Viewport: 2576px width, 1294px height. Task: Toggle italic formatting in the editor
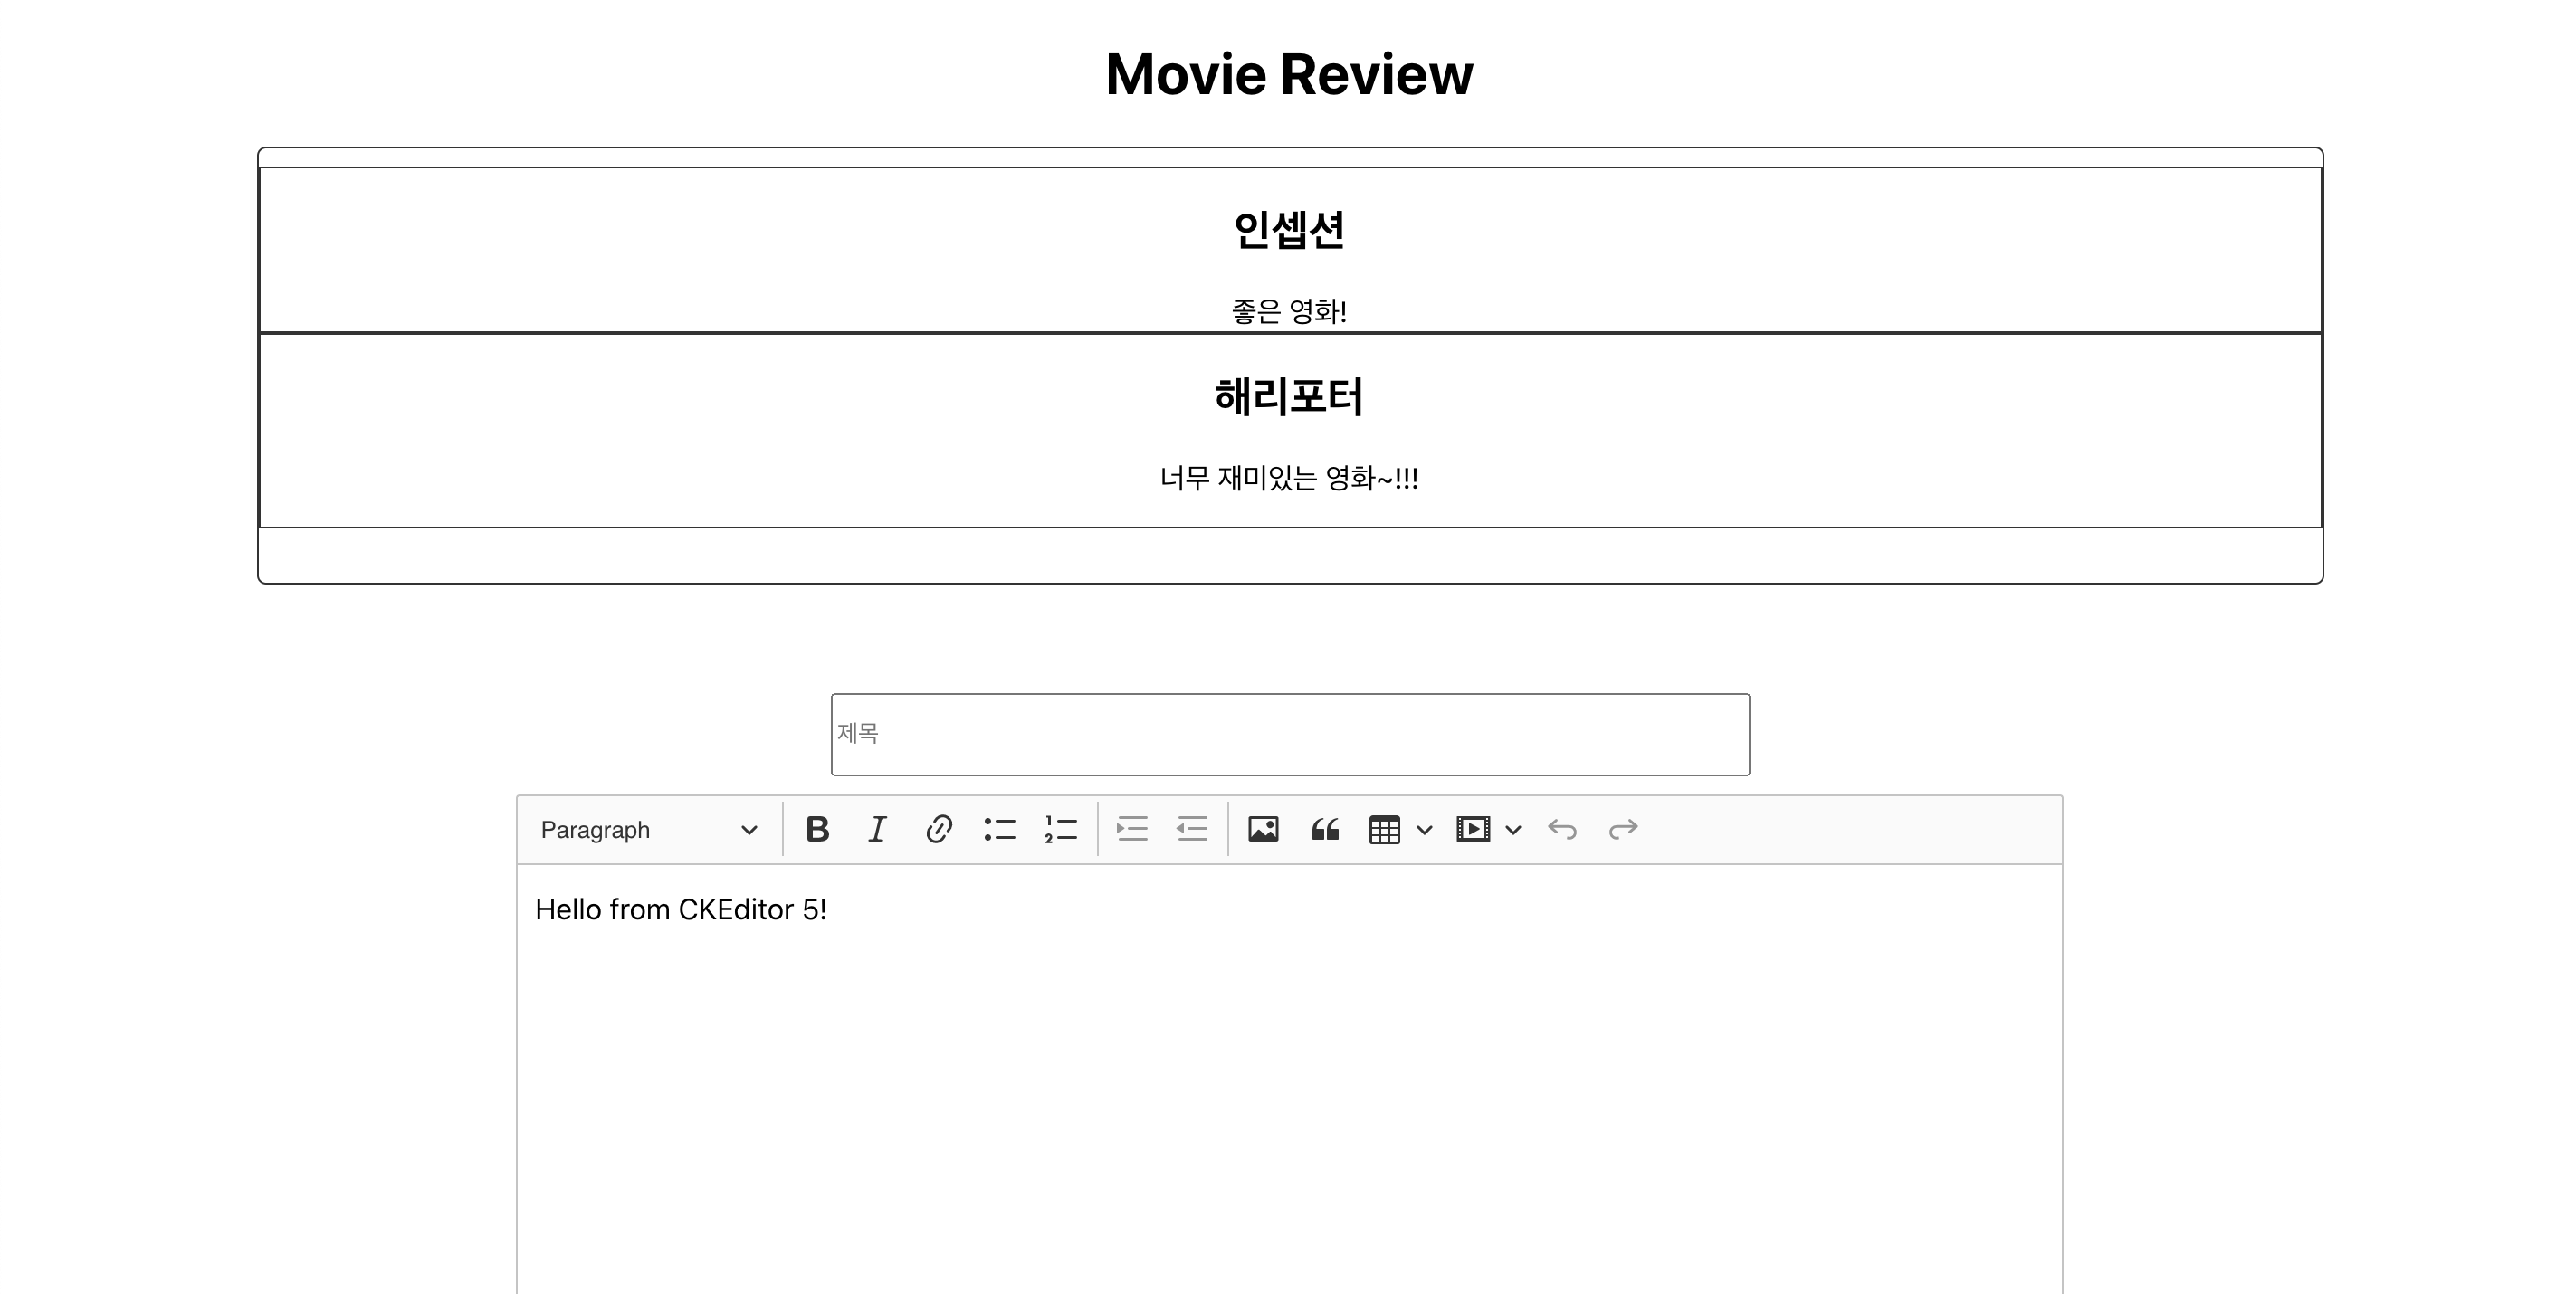877,829
